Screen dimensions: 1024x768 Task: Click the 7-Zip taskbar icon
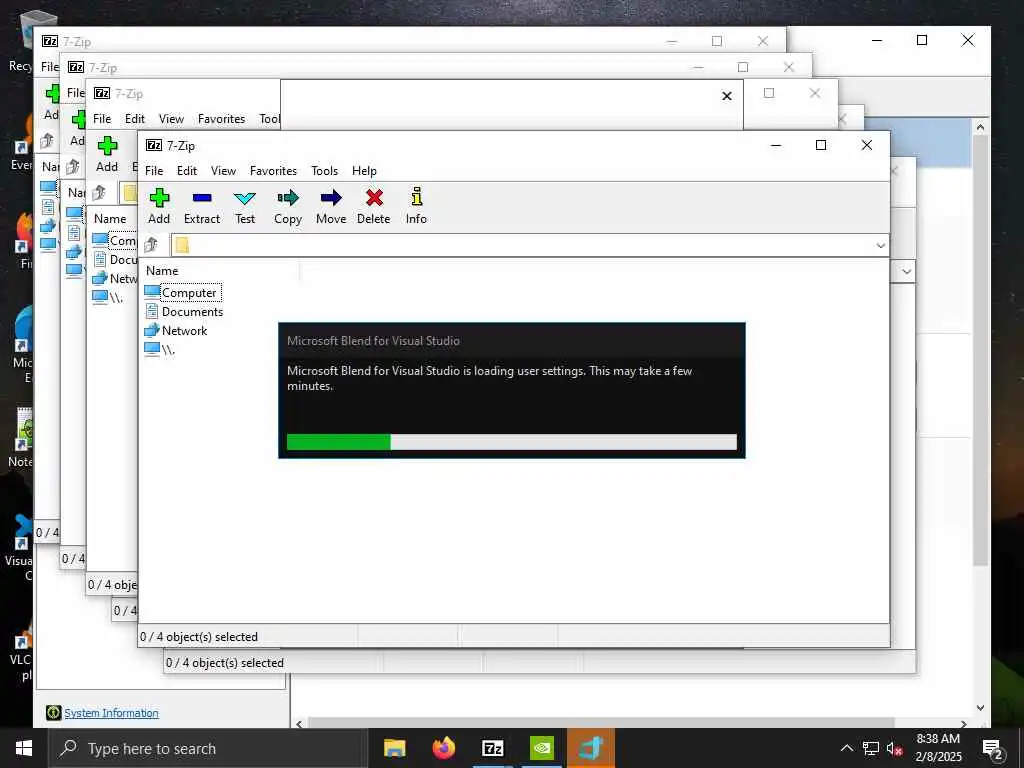coord(492,748)
